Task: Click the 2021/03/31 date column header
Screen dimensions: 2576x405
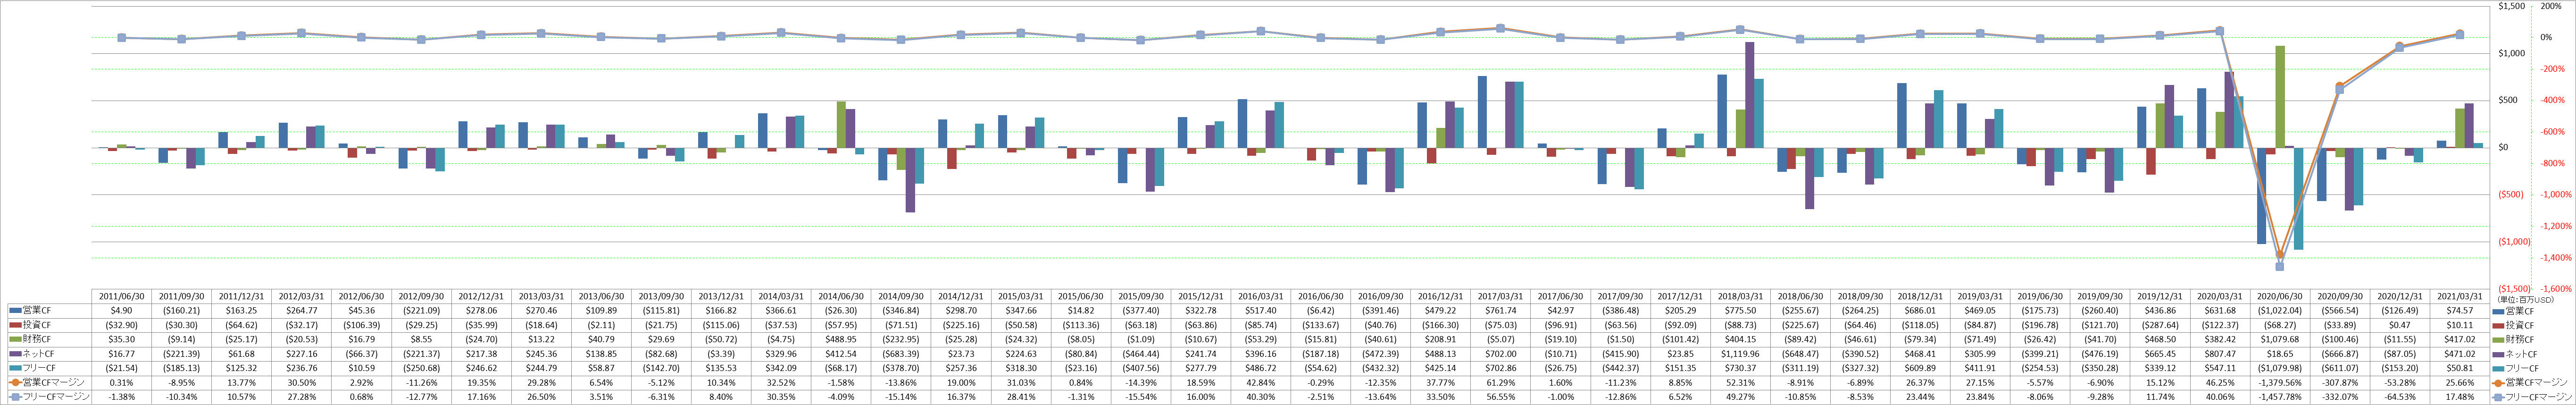Action: [2460, 297]
